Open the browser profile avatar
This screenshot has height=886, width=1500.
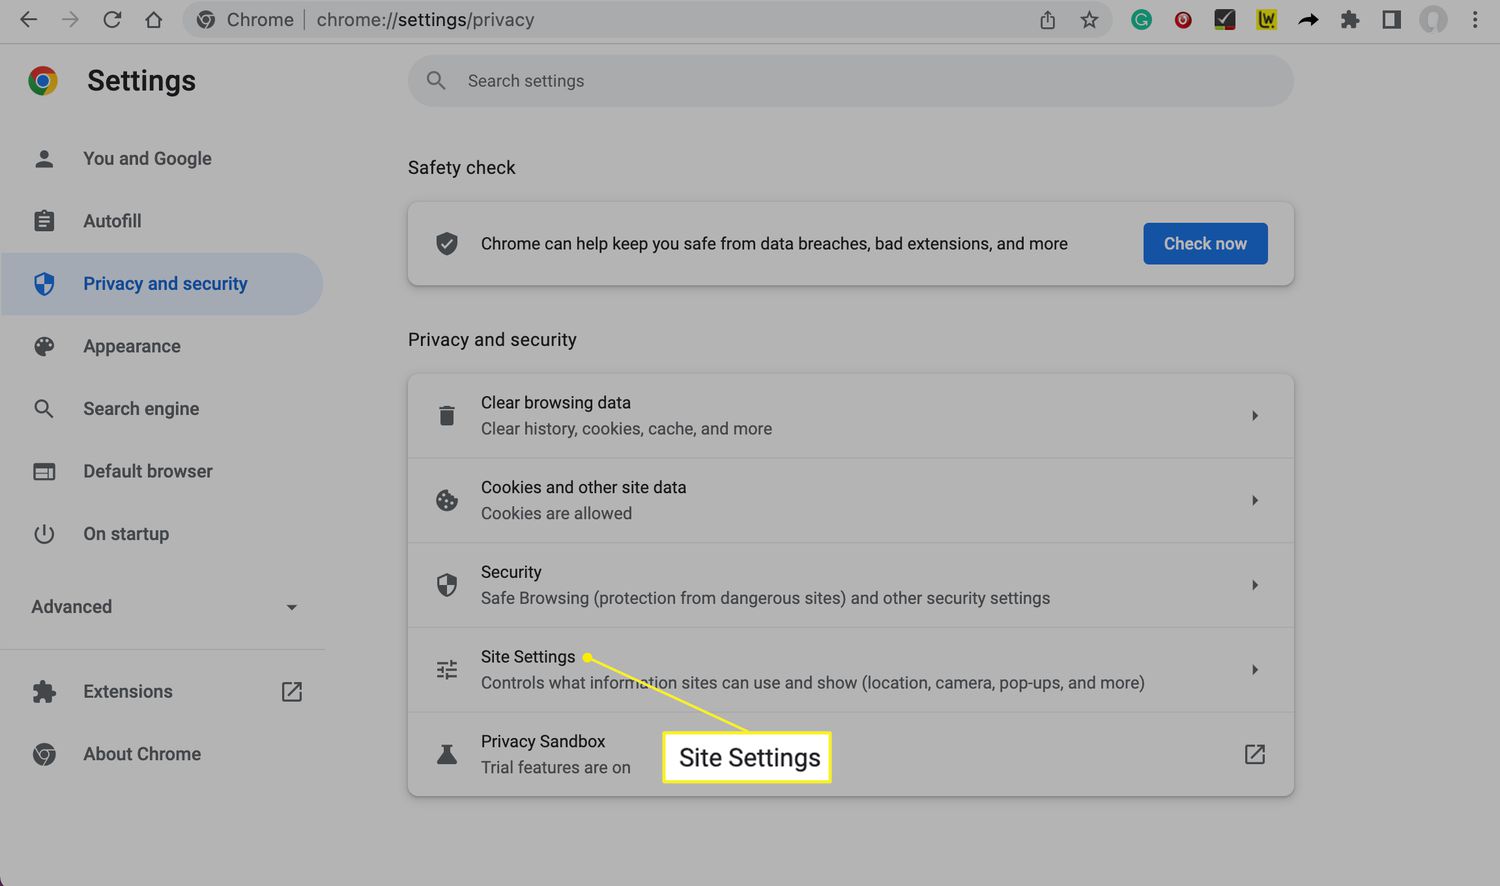point(1433,19)
